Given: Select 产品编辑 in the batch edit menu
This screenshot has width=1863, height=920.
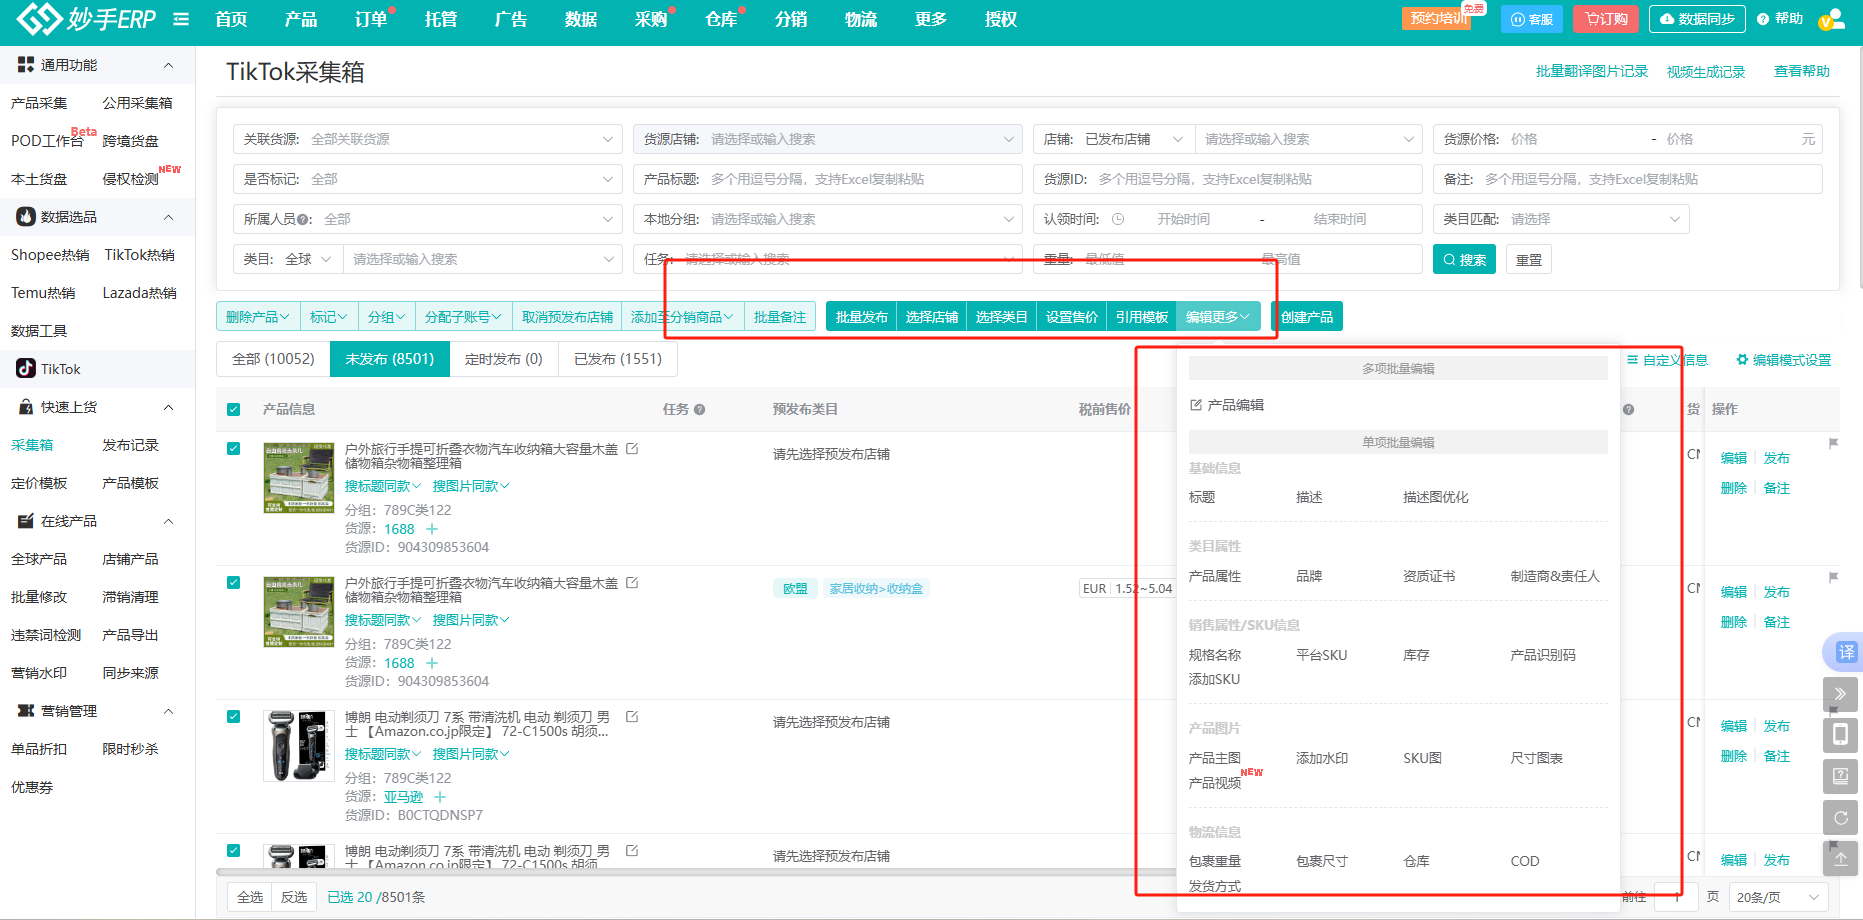Looking at the screenshot, I should pos(1235,405).
